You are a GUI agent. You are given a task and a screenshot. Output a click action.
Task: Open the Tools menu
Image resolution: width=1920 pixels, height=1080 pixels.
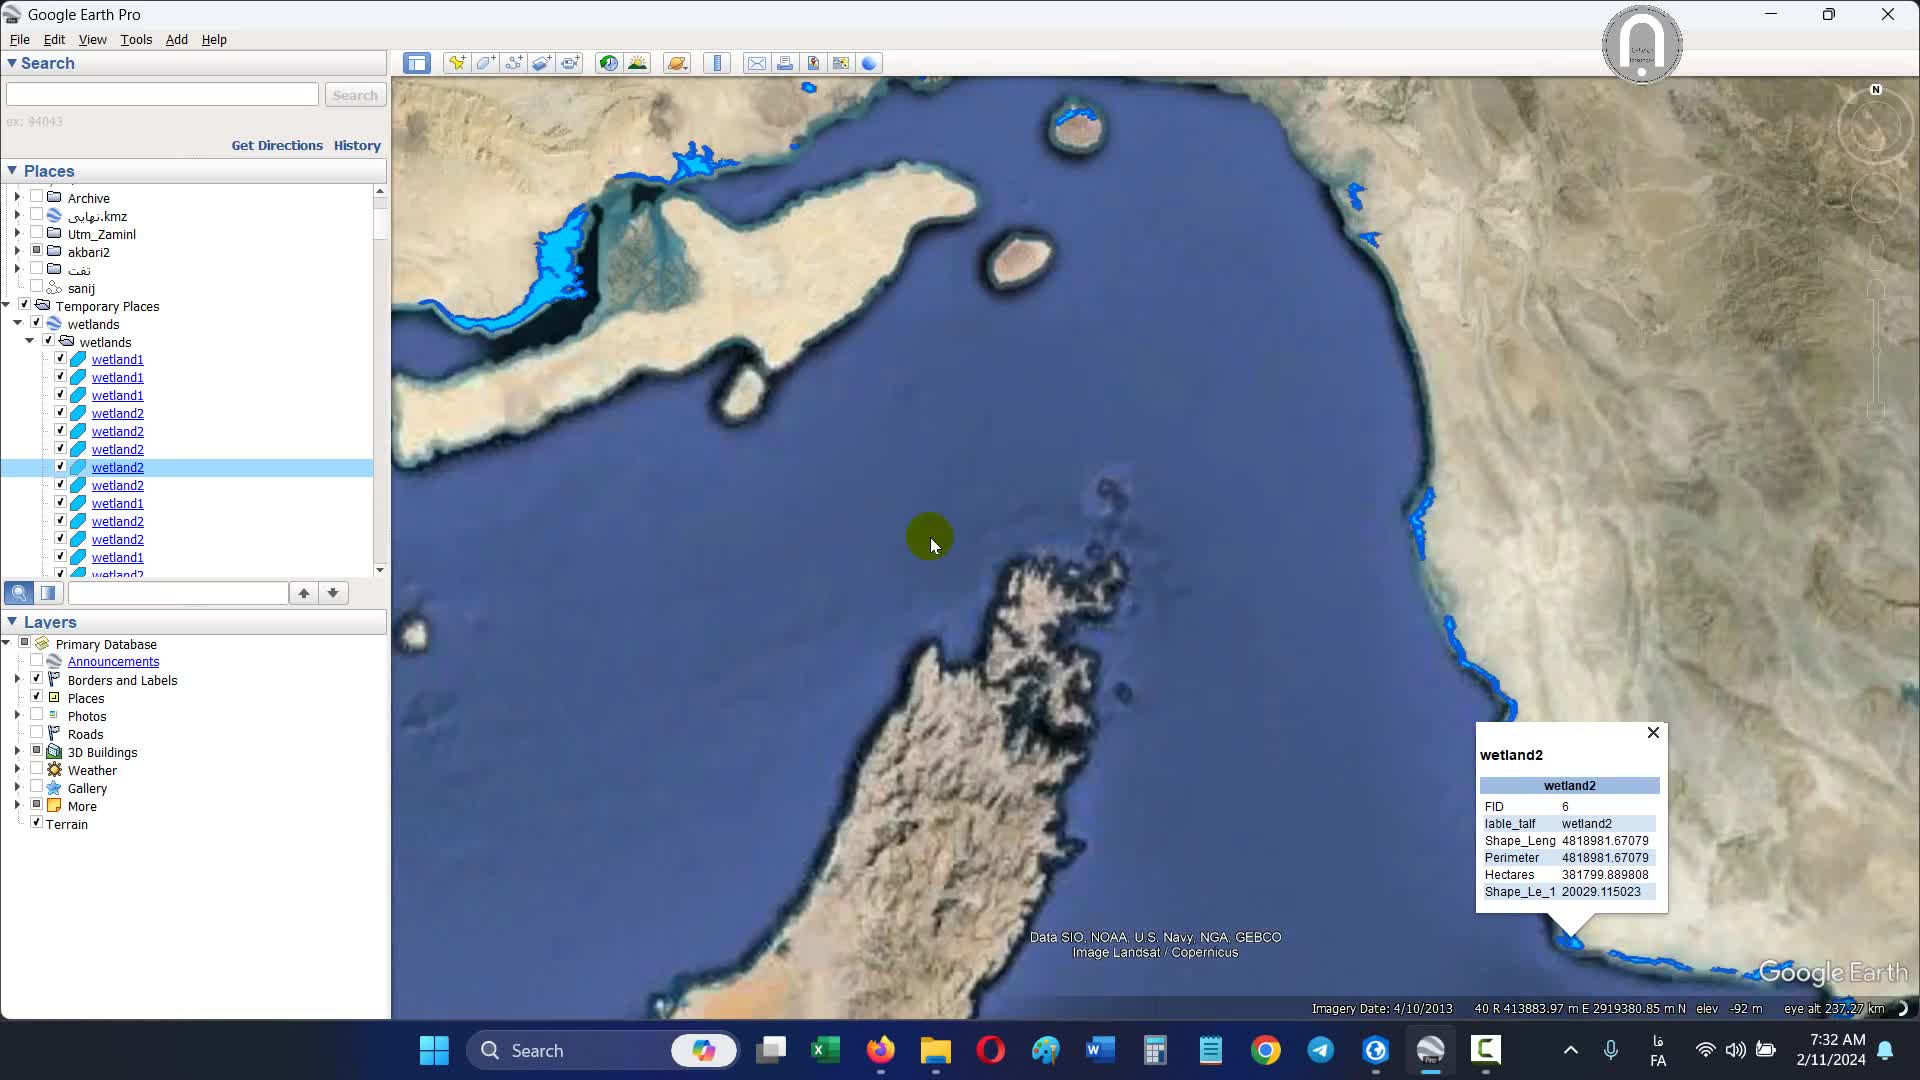(x=136, y=40)
